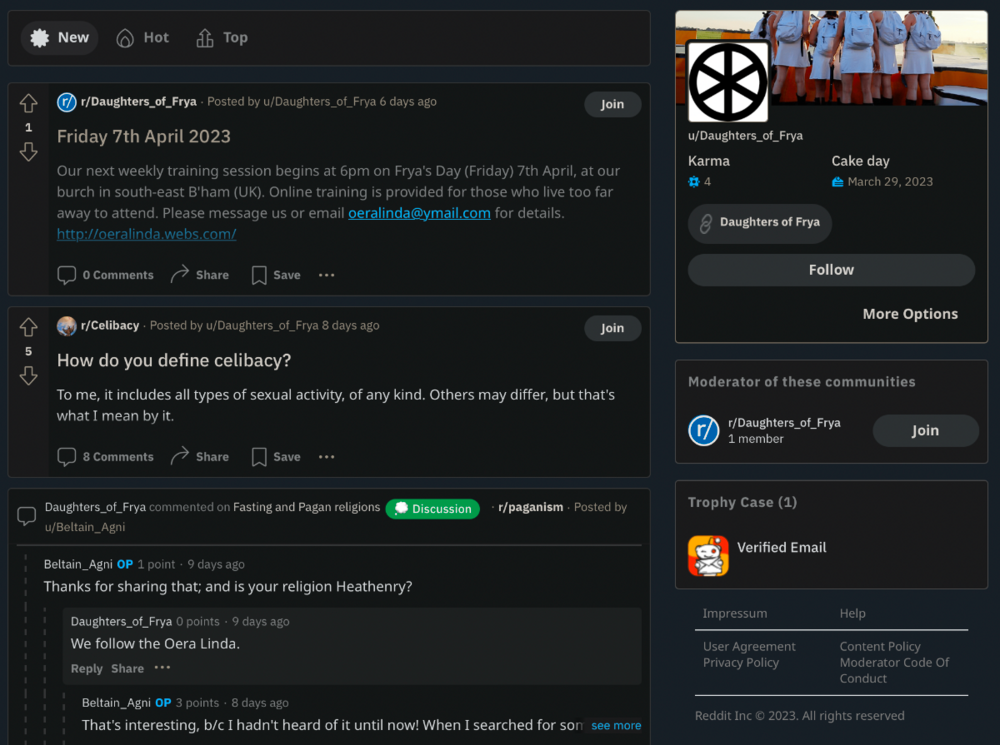Open the How do you define celibacy title

click(173, 360)
